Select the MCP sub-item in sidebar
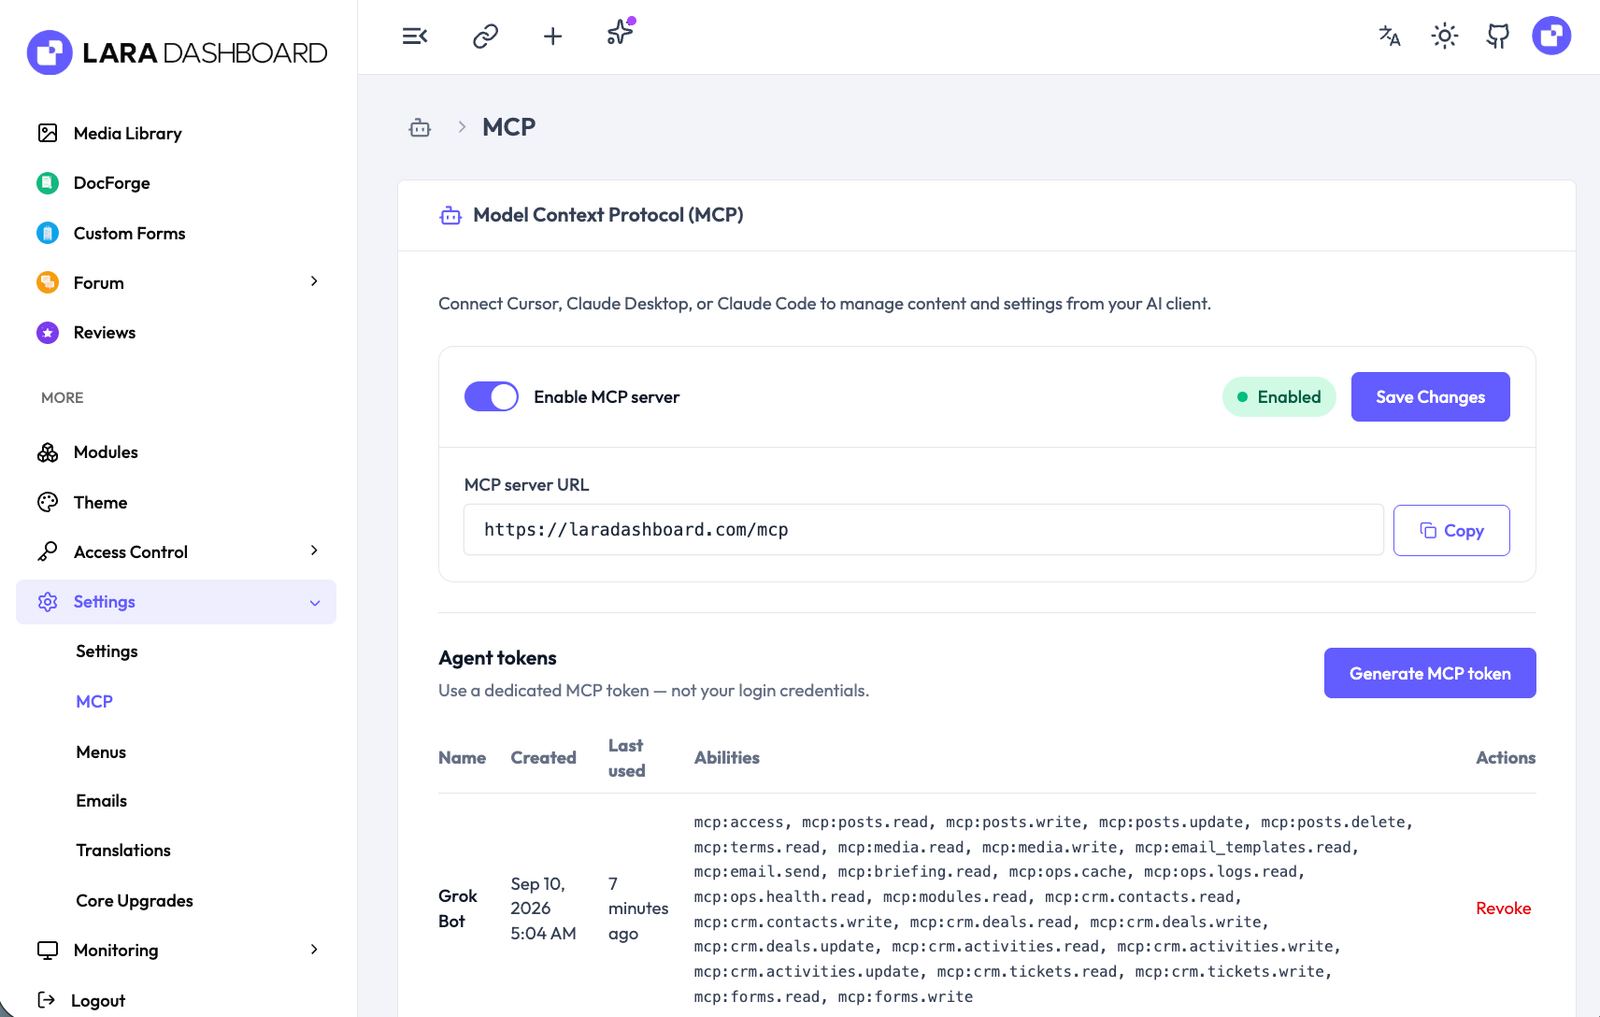The height and width of the screenshot is (1017, 1600). [94, 701]
